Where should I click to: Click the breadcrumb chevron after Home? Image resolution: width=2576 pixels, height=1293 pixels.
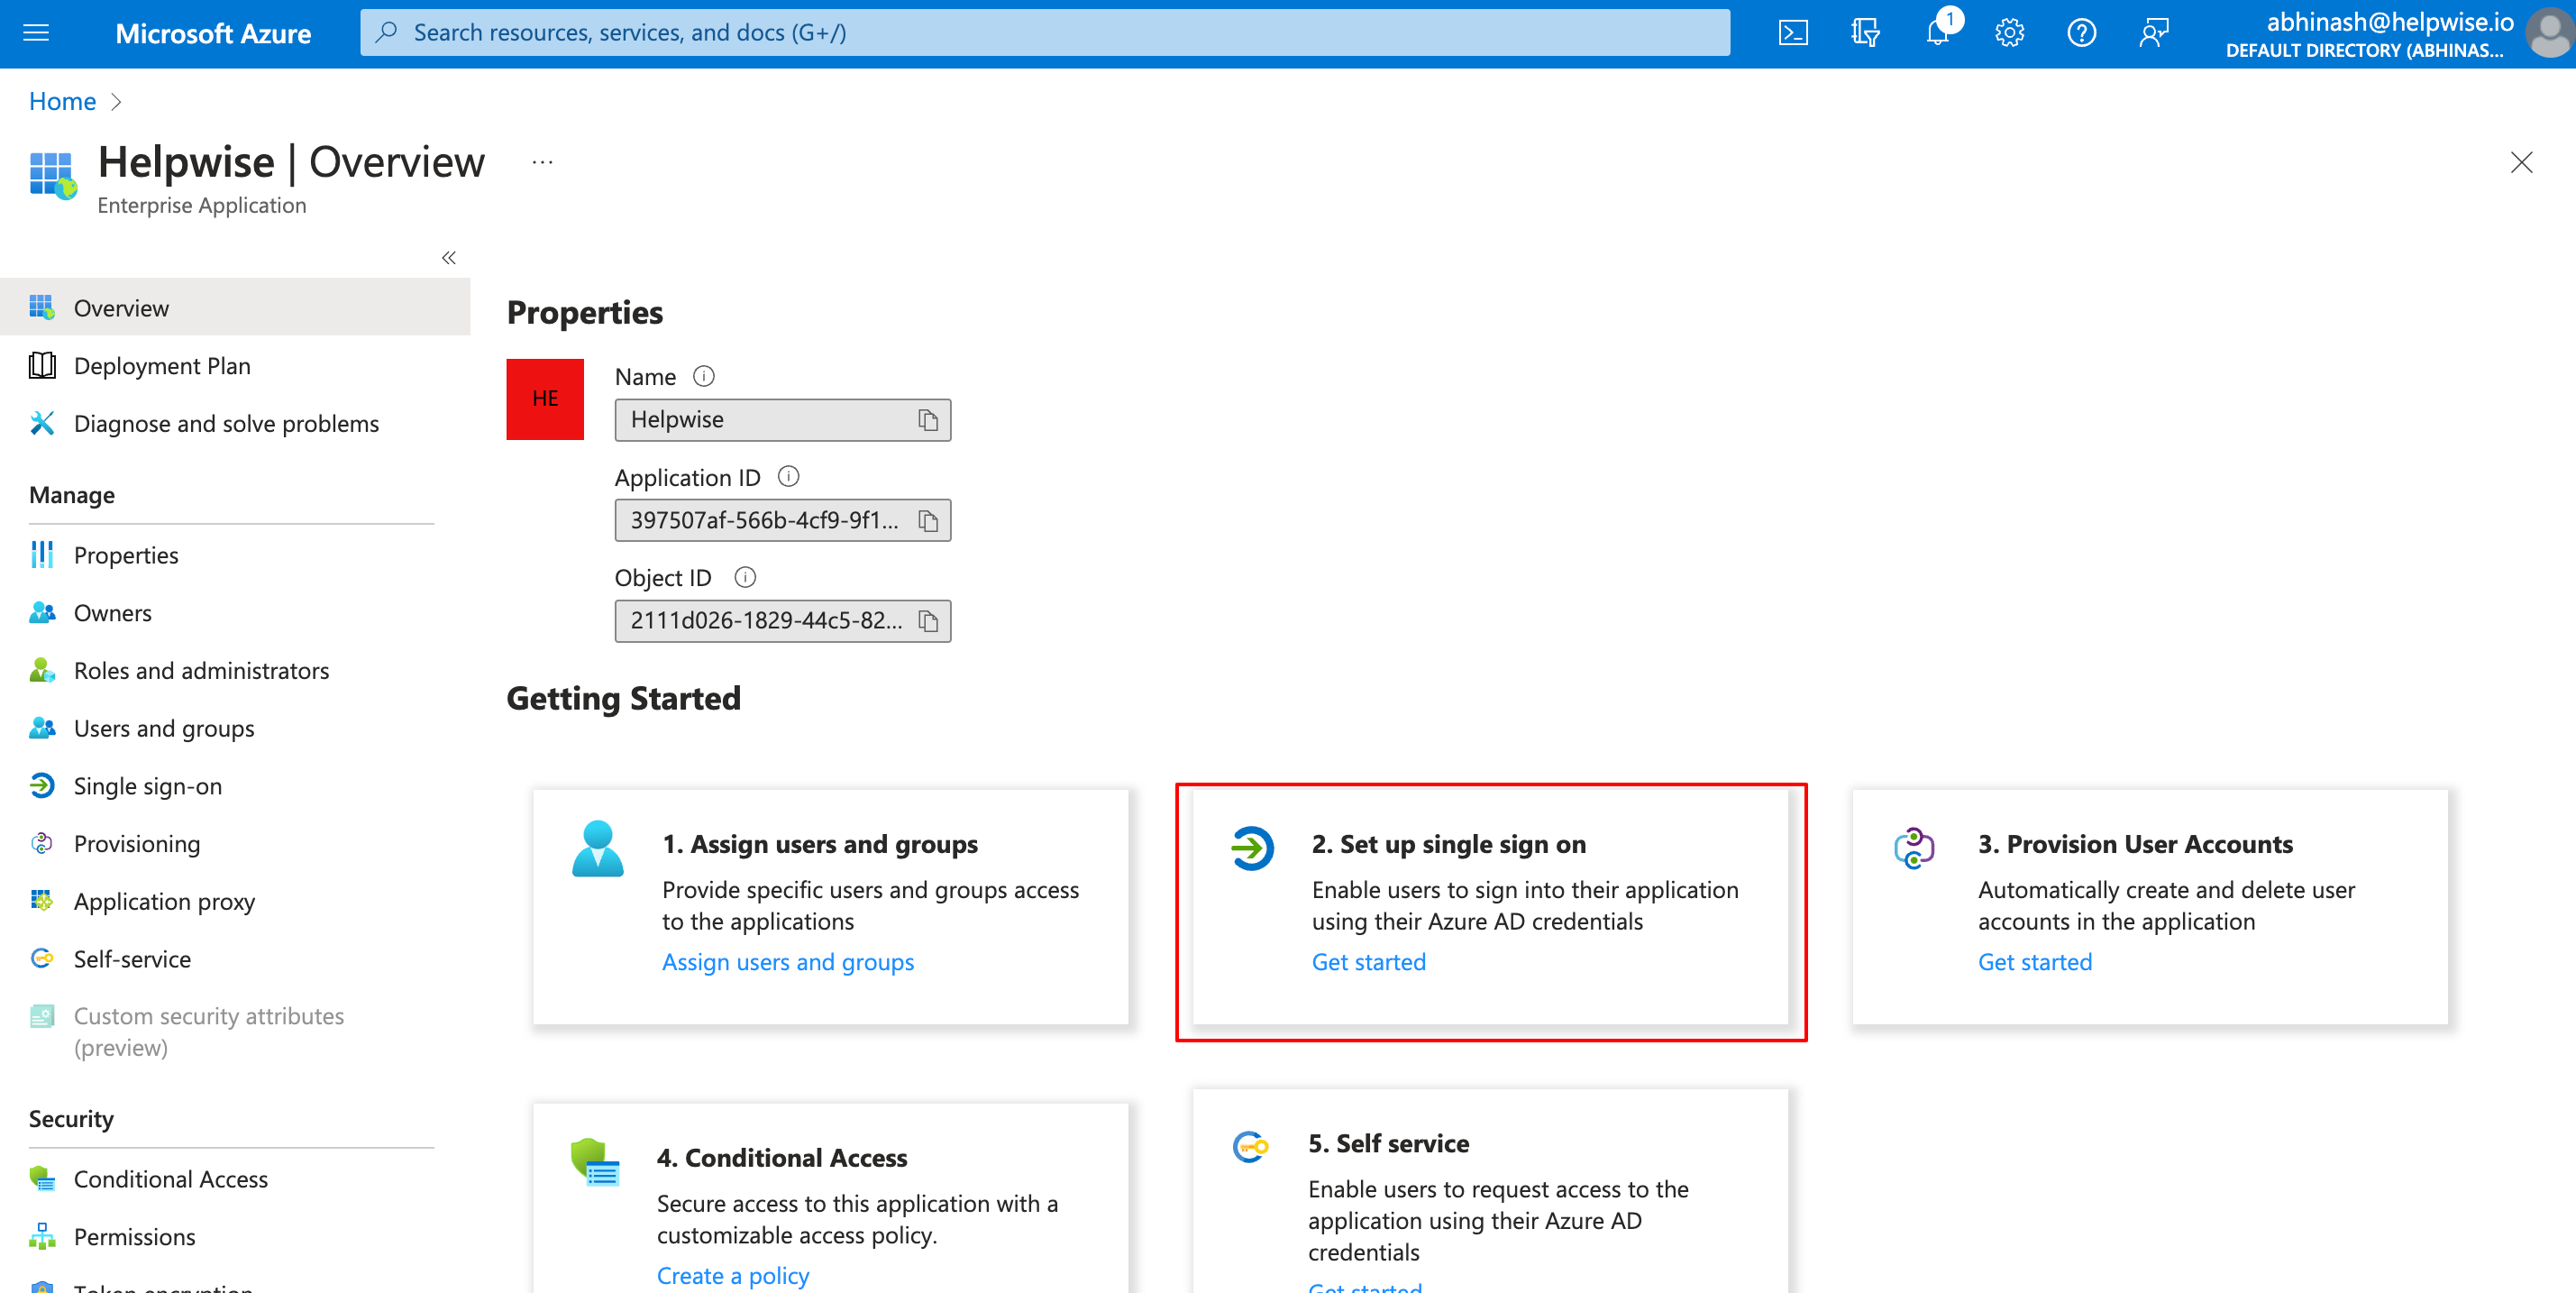pyautogui.click(x=116, y=101)
